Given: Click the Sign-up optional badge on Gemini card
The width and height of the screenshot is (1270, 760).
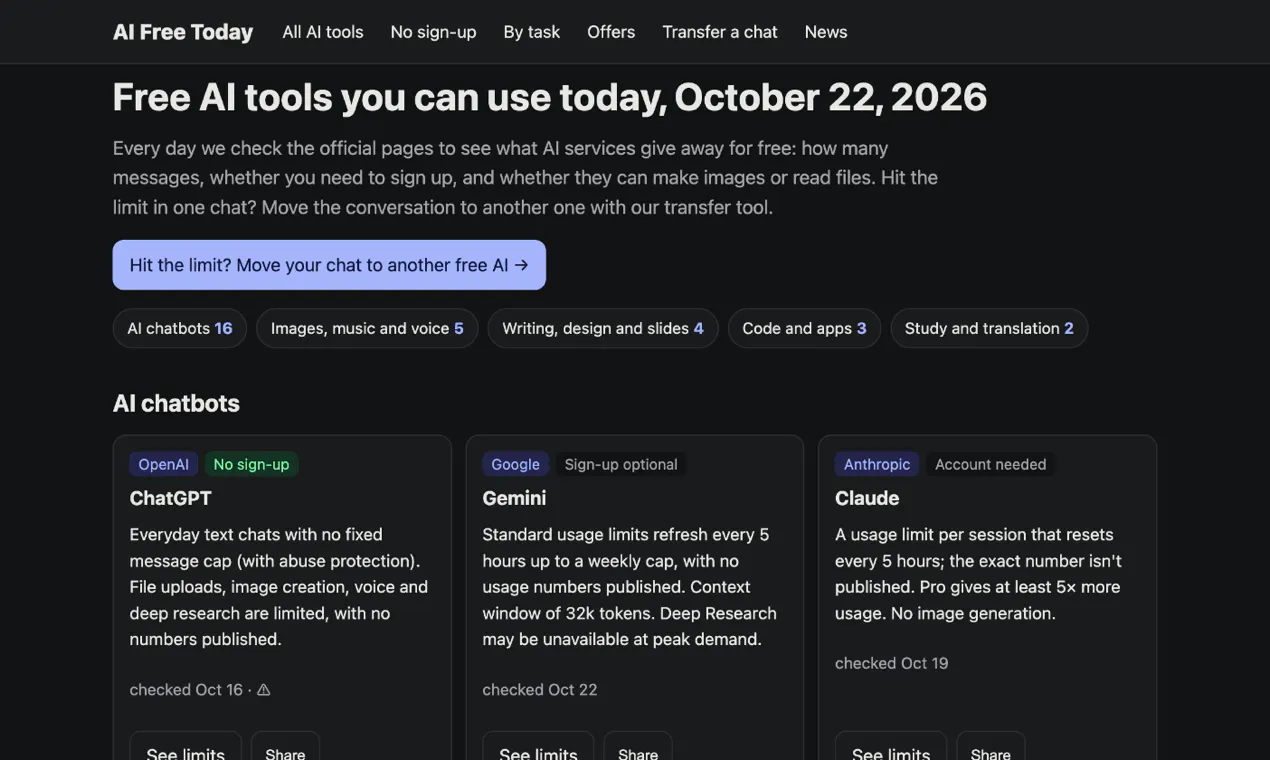Looking at the screenshot, I should (621, 464).
